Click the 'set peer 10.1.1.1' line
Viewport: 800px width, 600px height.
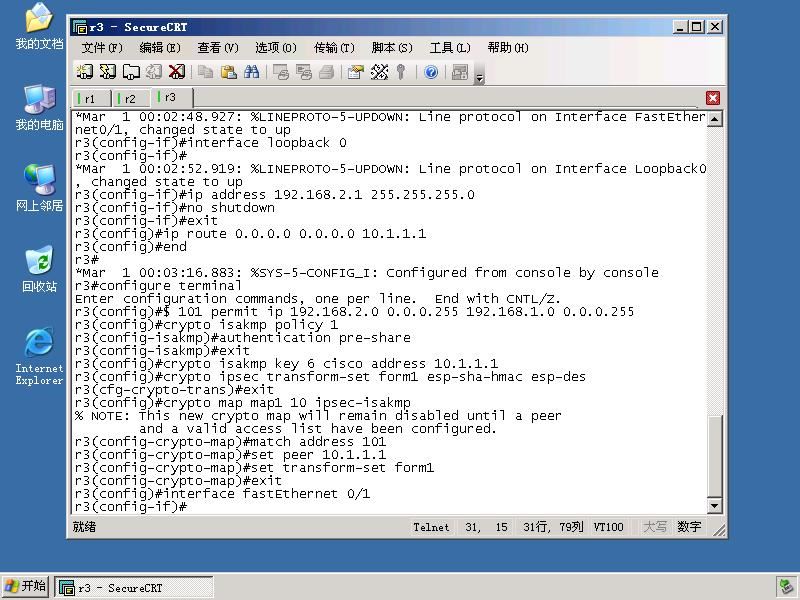(x=230, y=455)
